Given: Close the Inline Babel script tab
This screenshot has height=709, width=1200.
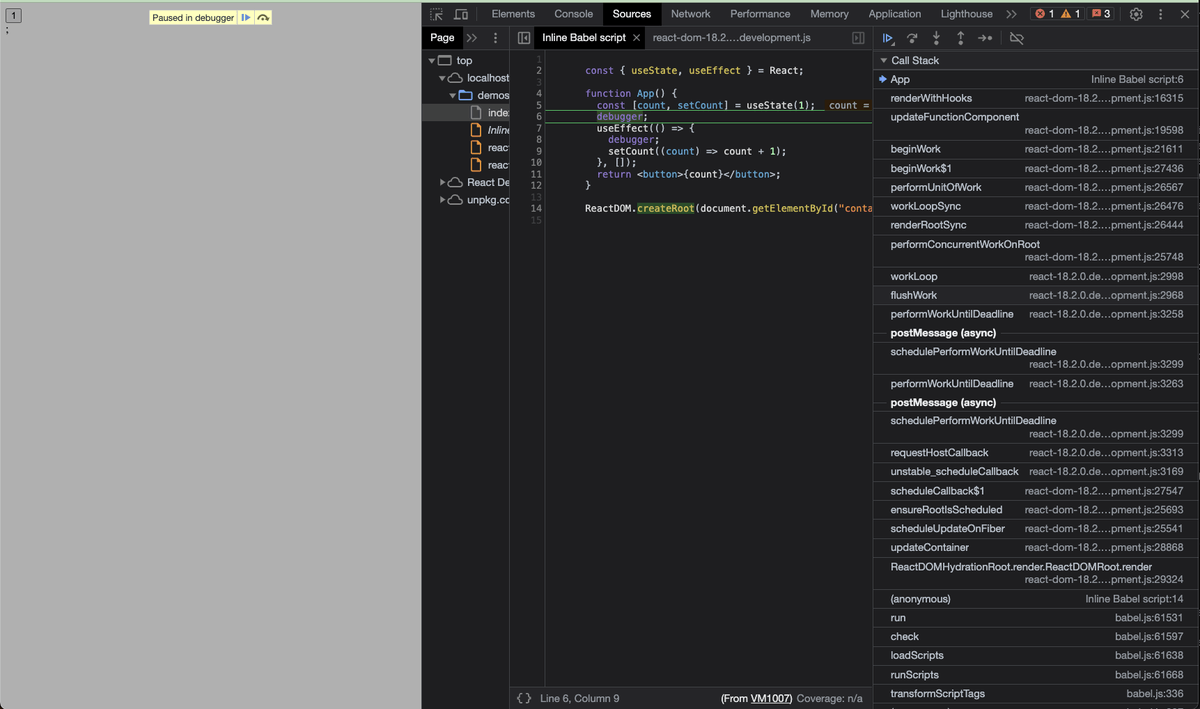Looking at the screenshot, I should pyautogui.click(x=637, y=38).
